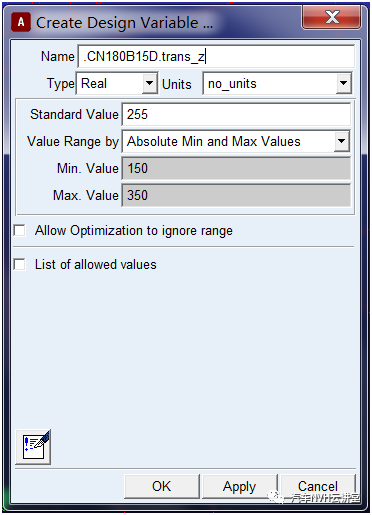Expand the Units dropdown showing no_units

tap(277, 83)
